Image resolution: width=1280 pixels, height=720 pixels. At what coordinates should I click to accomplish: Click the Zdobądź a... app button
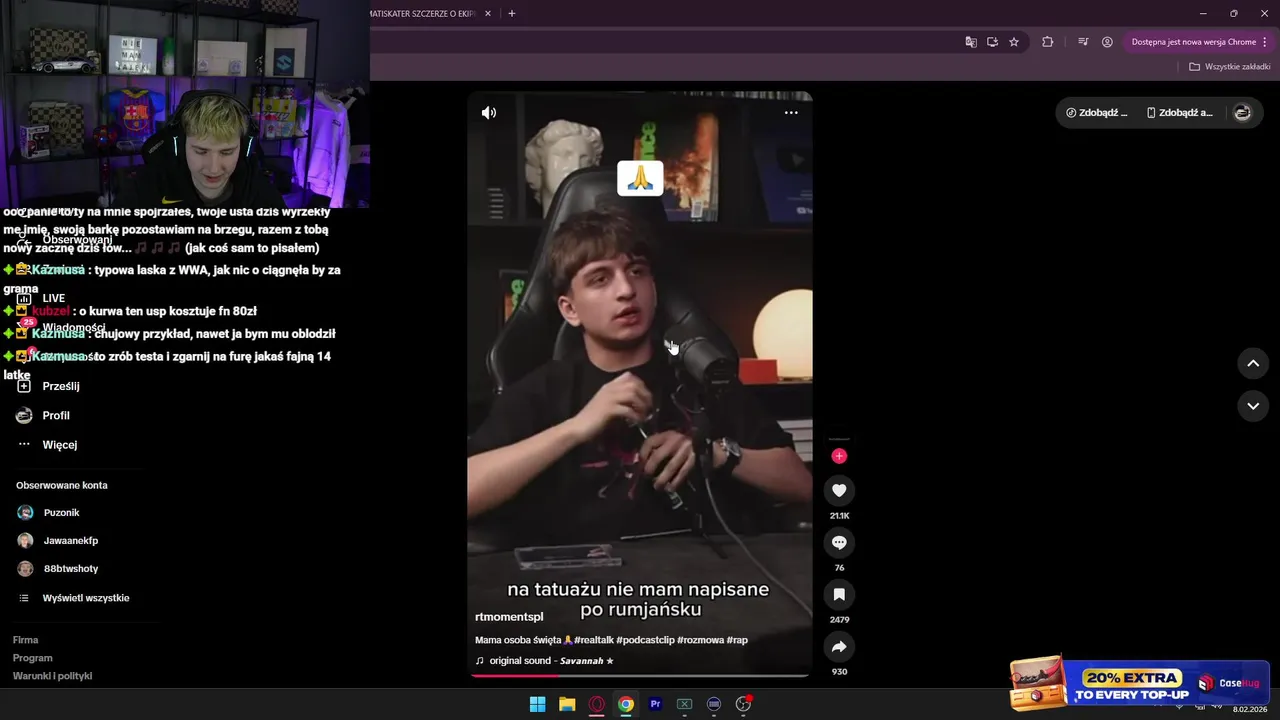pyautogui.click(x=1179, y=113)
